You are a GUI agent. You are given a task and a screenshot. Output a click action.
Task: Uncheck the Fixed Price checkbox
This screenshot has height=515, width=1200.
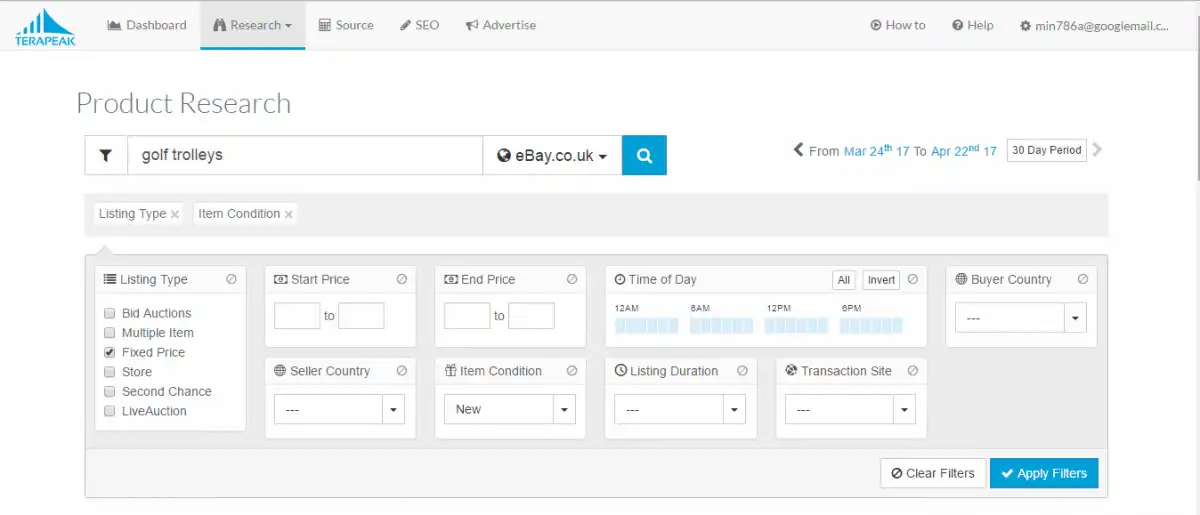pyautogui.click(x=110, y=352)
